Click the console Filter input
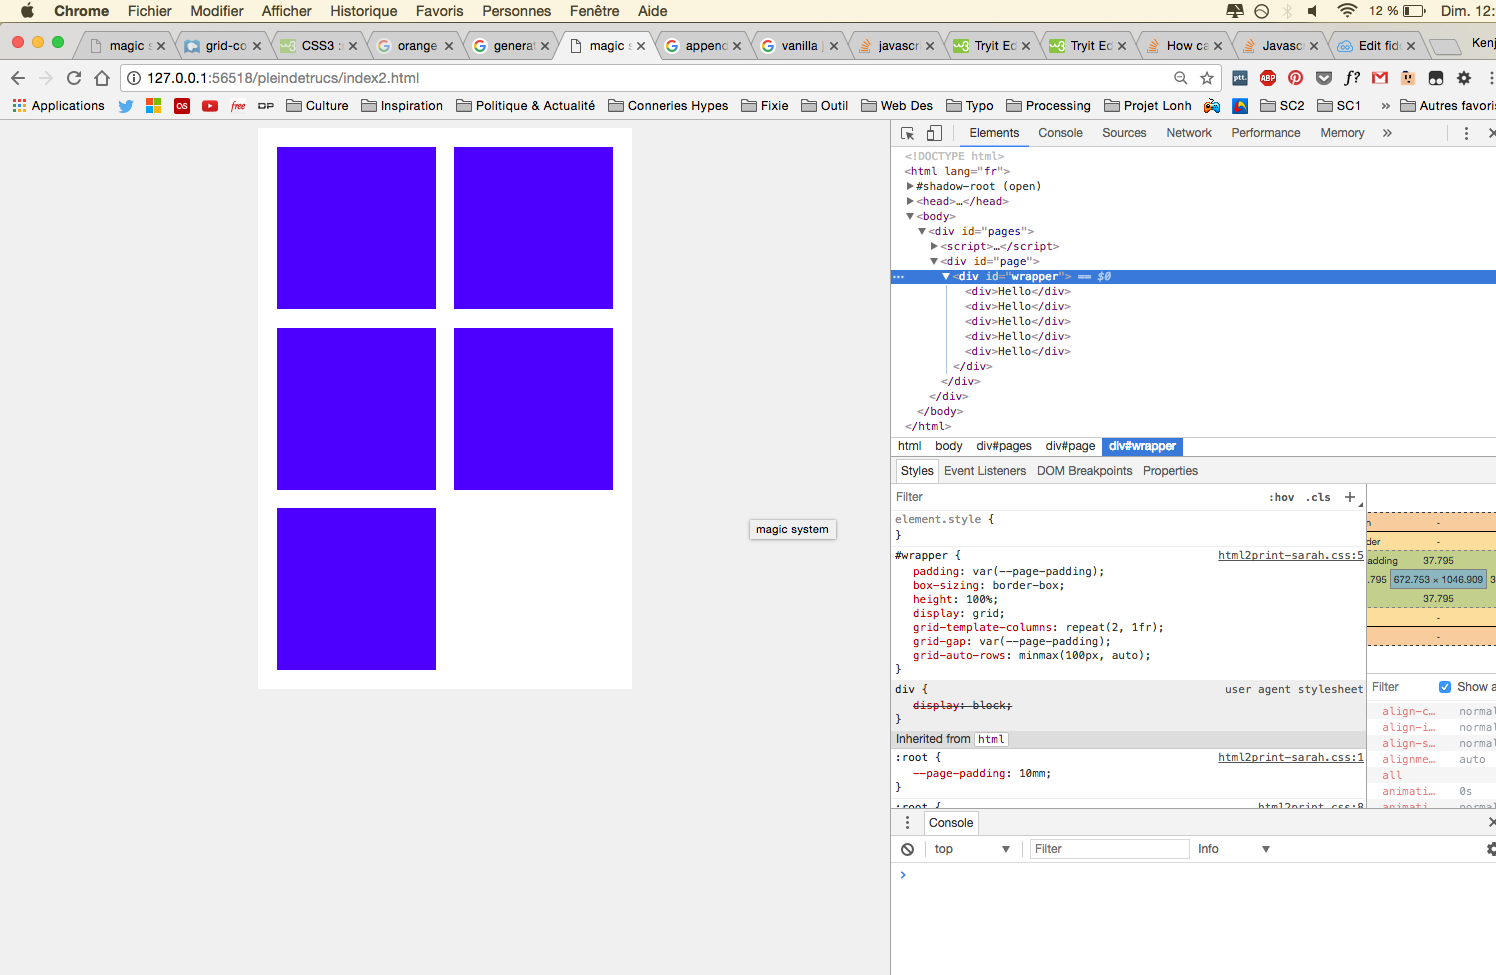The width and height of the screenshot is (1496, 975). 1110,849
